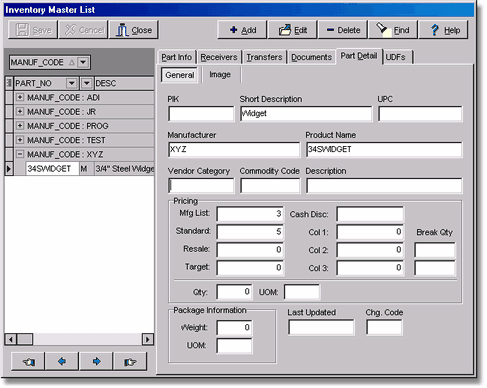Click the PART_NO column header
Image resolution: width=487 pixels, height=388 pixels.
[46, 83]
